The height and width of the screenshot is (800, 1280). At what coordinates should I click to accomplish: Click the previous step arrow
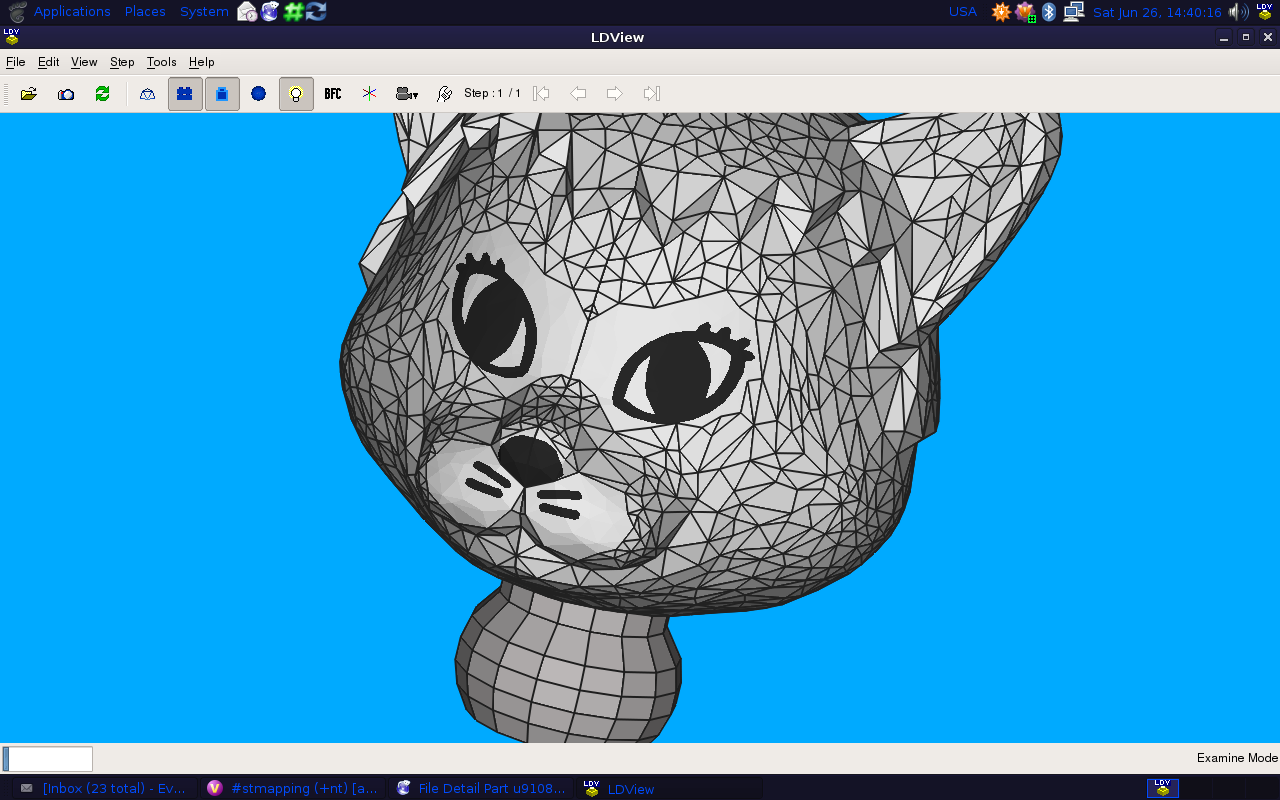(578, 93)
